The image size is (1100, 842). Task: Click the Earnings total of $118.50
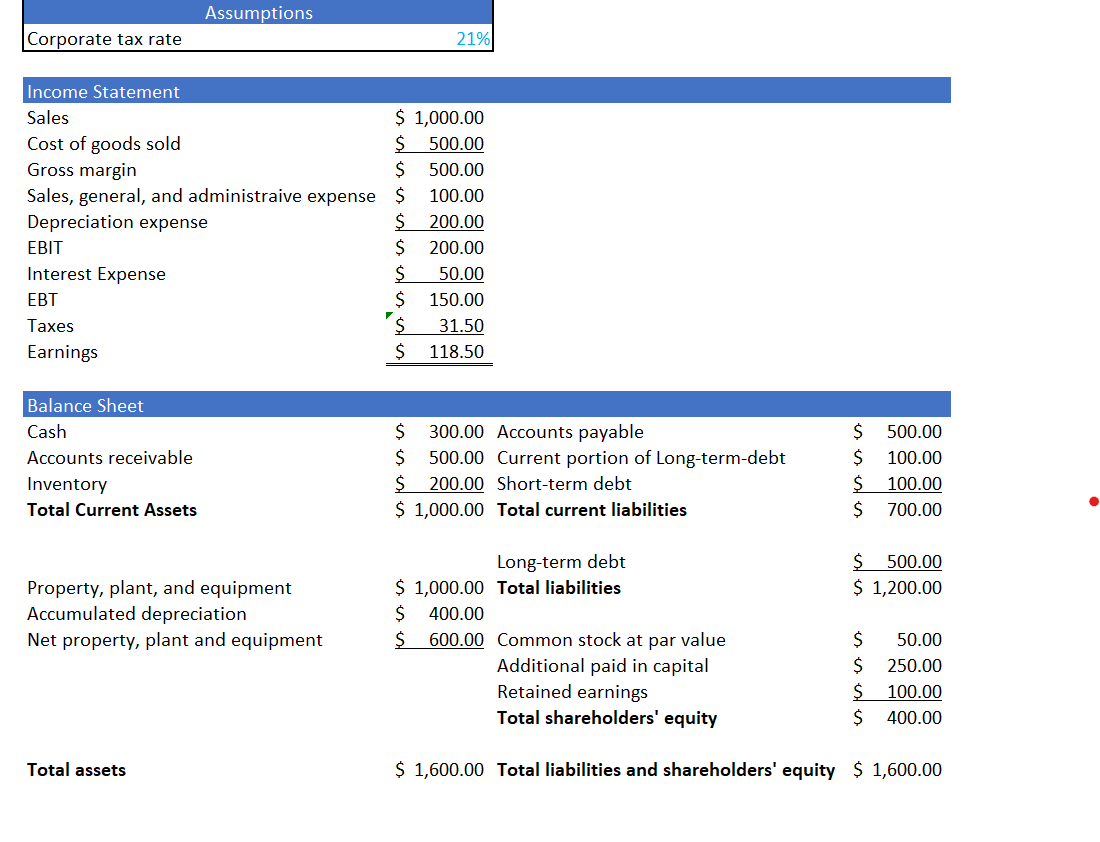(x=440, y=351)
